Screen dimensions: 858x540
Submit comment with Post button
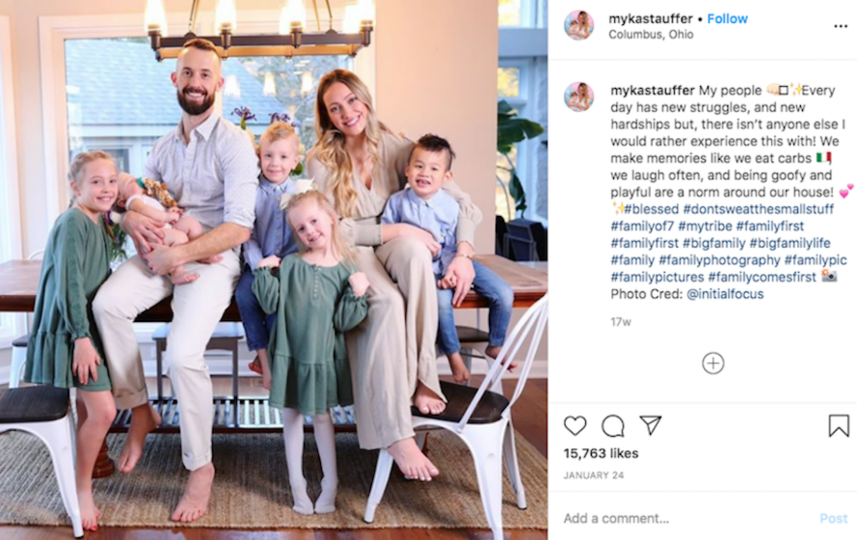click(x=833, y=518)
